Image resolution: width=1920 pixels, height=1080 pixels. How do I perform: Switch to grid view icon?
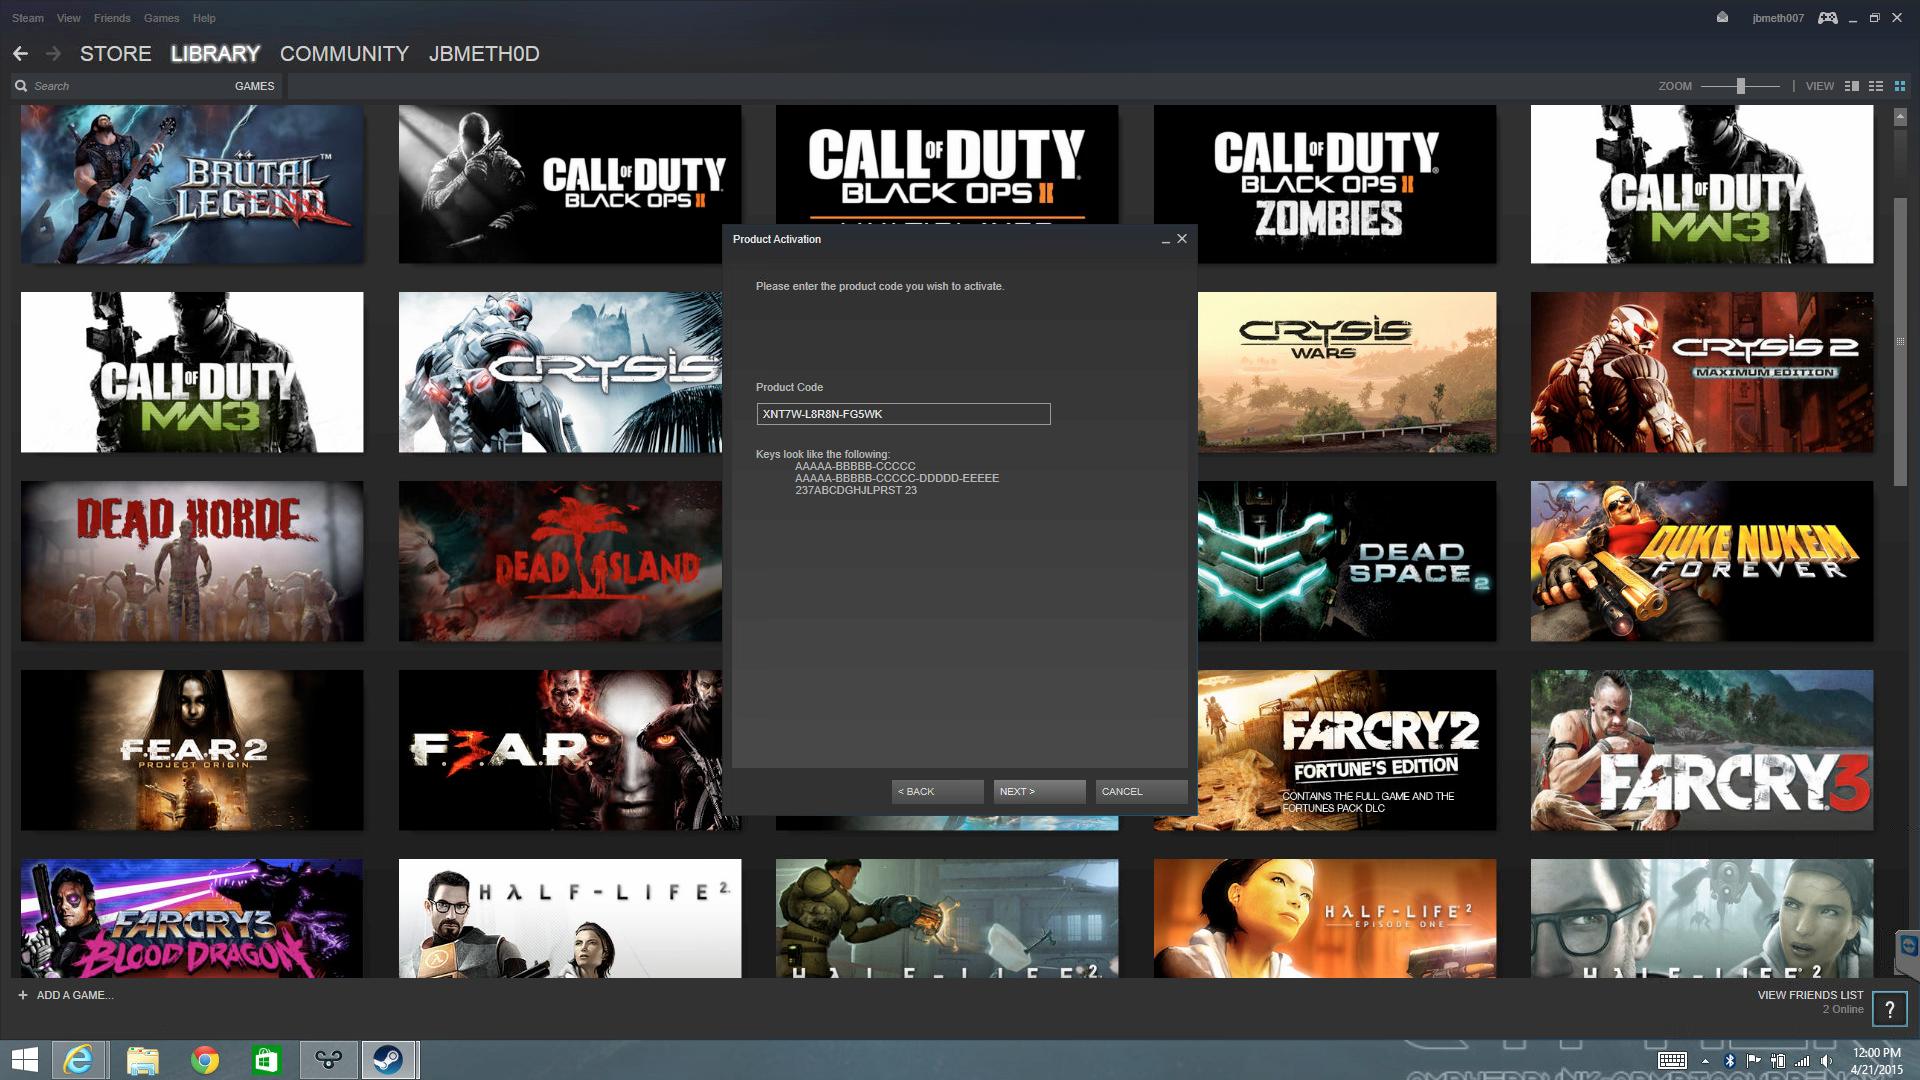click(1900, 86)
